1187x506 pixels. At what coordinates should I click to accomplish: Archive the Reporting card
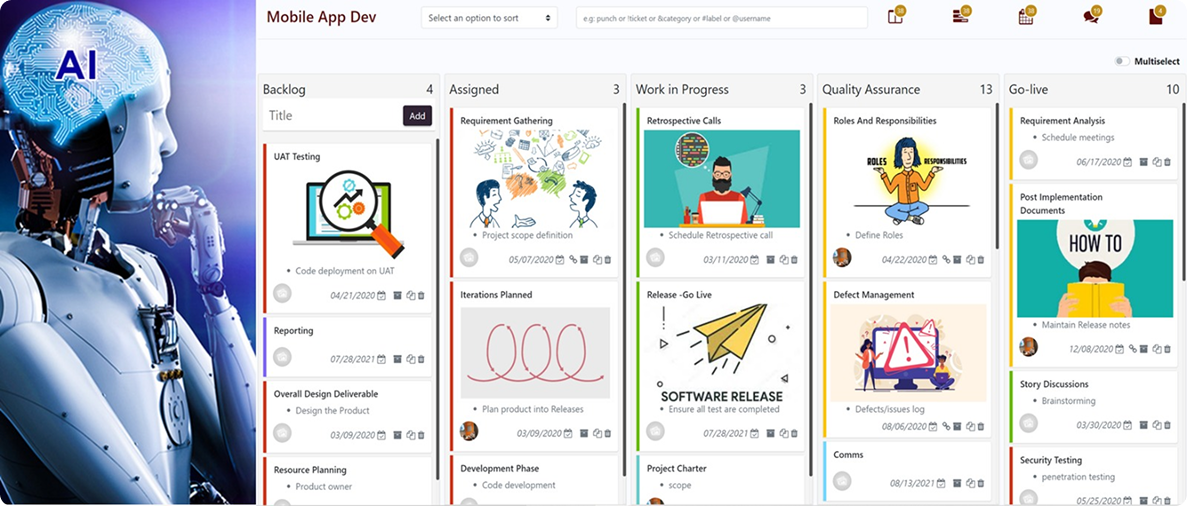coord(397,359)
